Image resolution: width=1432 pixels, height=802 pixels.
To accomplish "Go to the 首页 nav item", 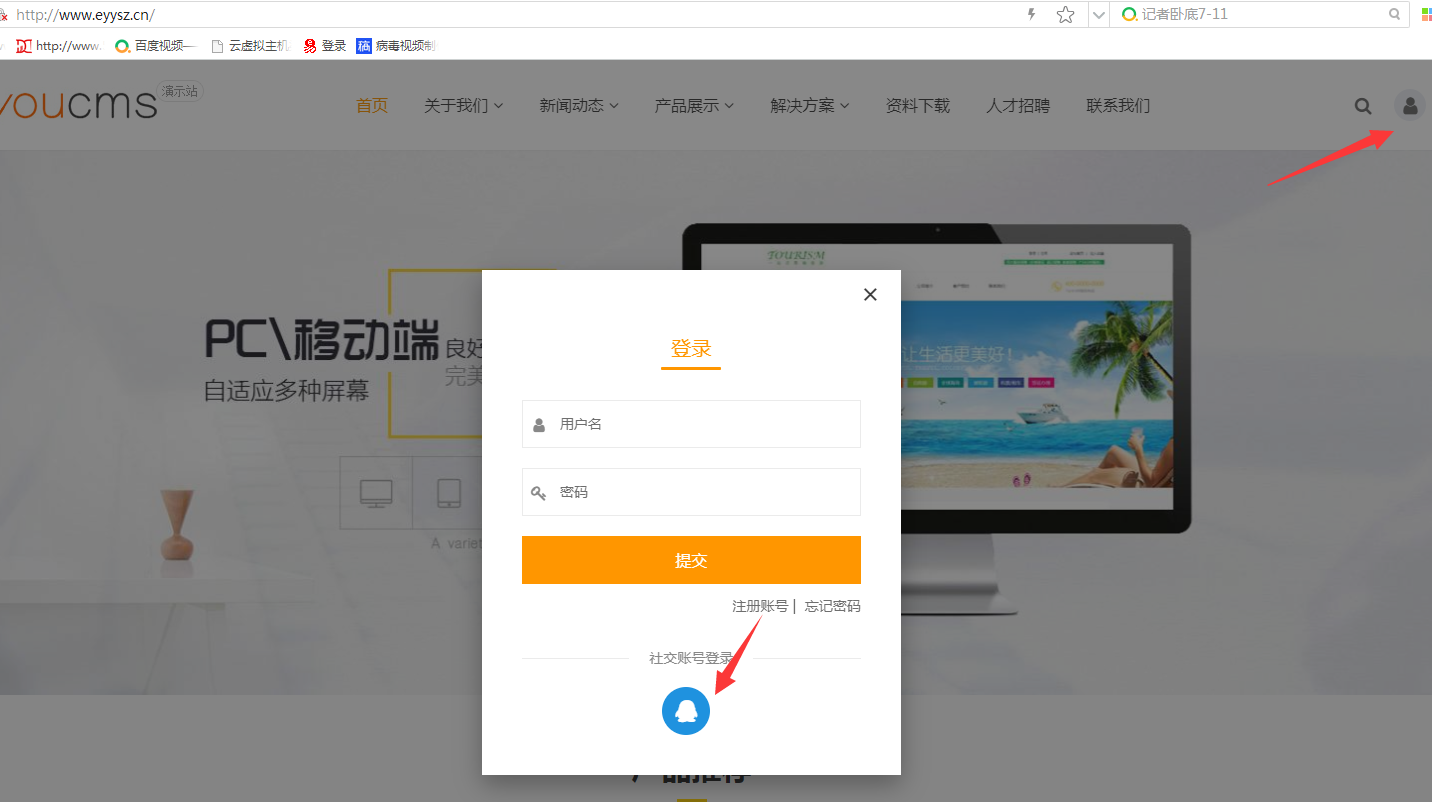I will (x=372, y=105).
